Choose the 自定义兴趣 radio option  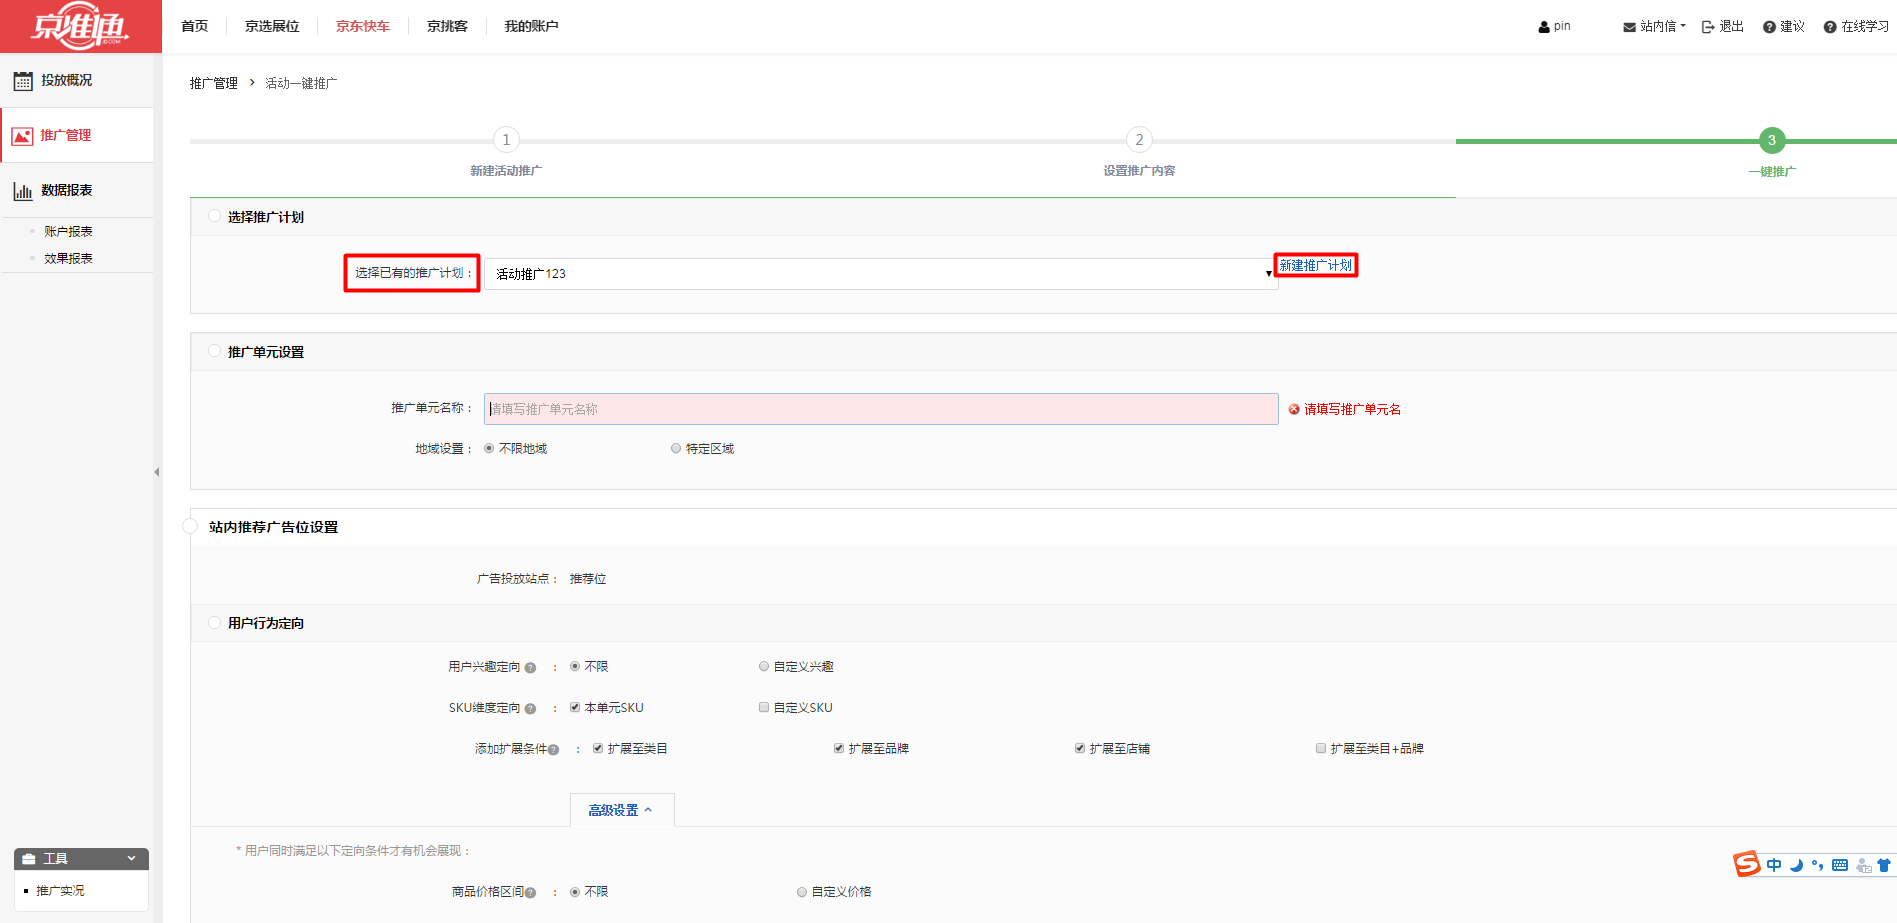coord(764,667)
